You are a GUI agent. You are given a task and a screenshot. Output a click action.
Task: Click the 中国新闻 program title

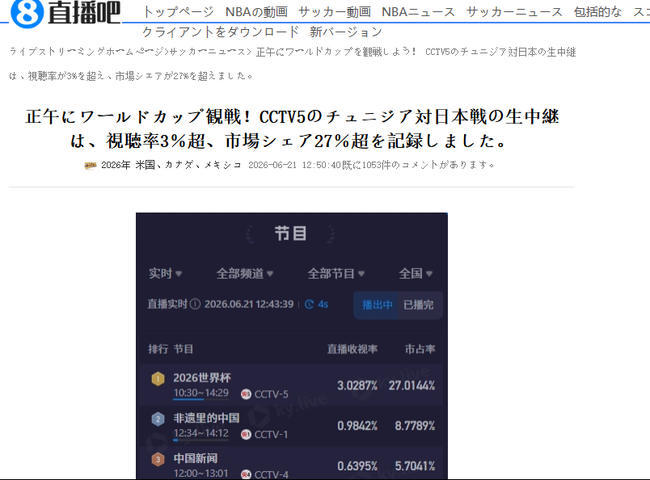195,458
